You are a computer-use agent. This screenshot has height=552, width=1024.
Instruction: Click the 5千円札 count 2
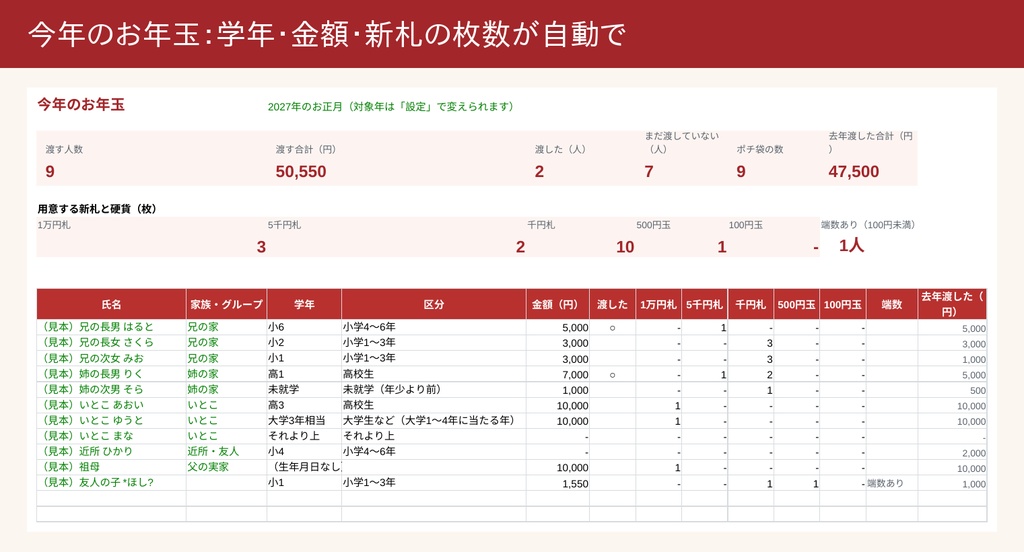tap(520, 247)
